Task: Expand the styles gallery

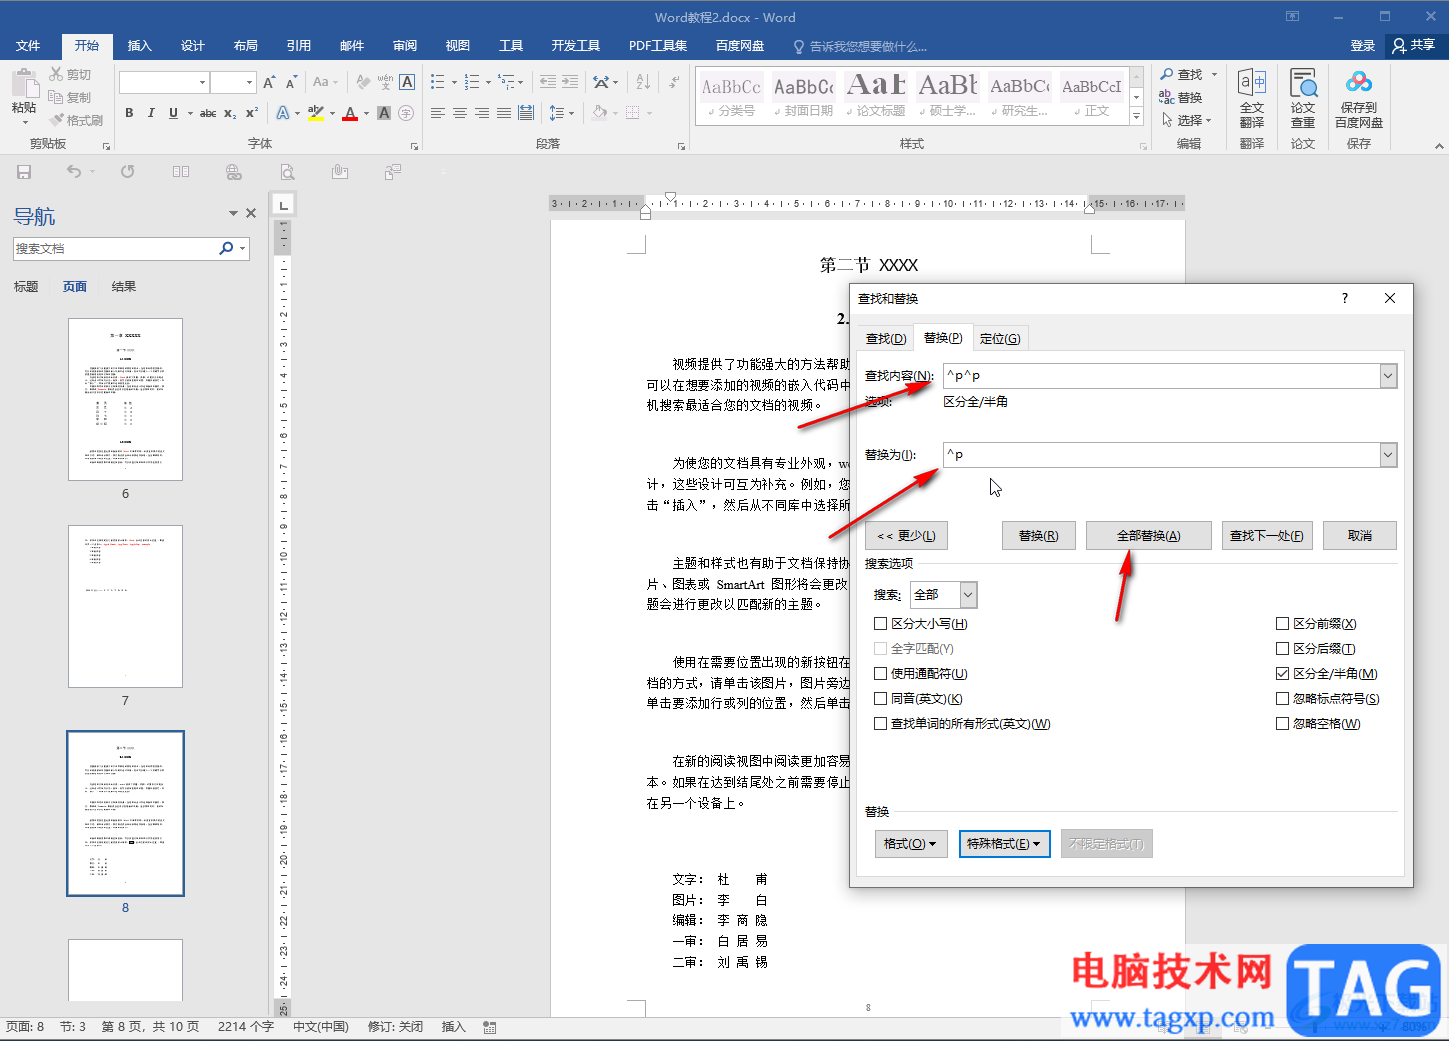Action: tap(1136, 116)
